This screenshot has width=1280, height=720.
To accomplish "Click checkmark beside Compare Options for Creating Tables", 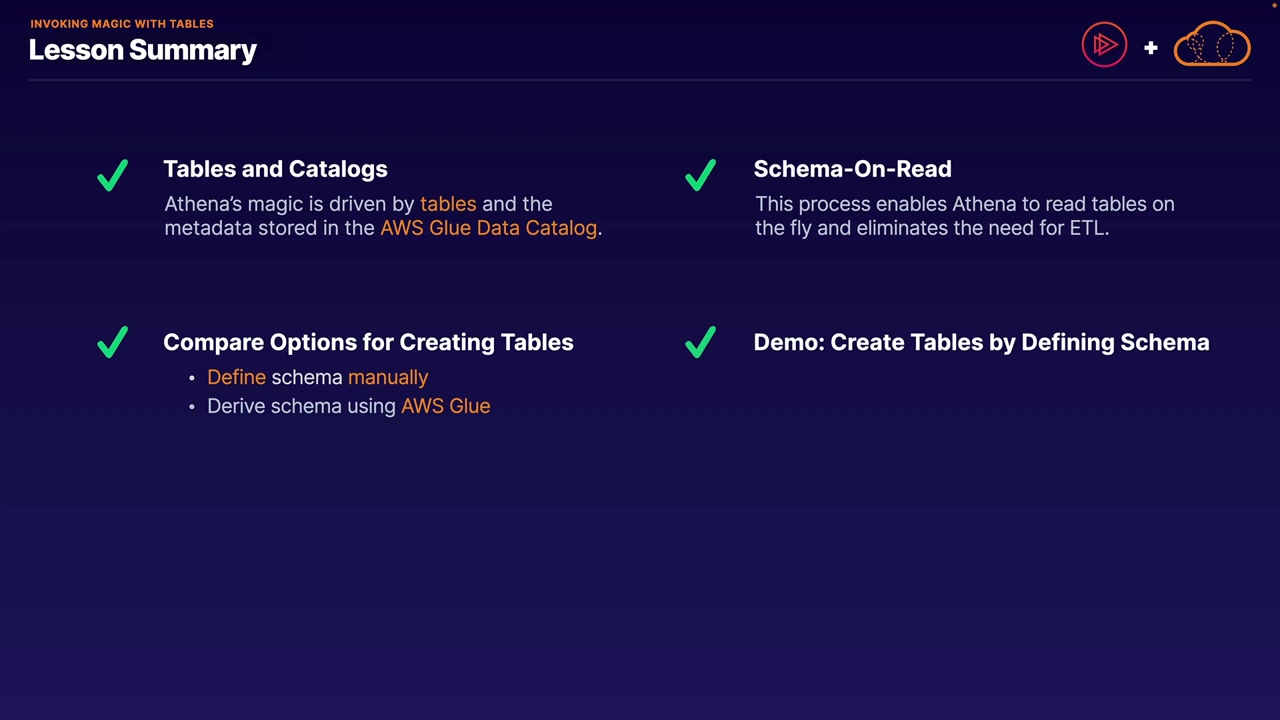I will 113,342.
